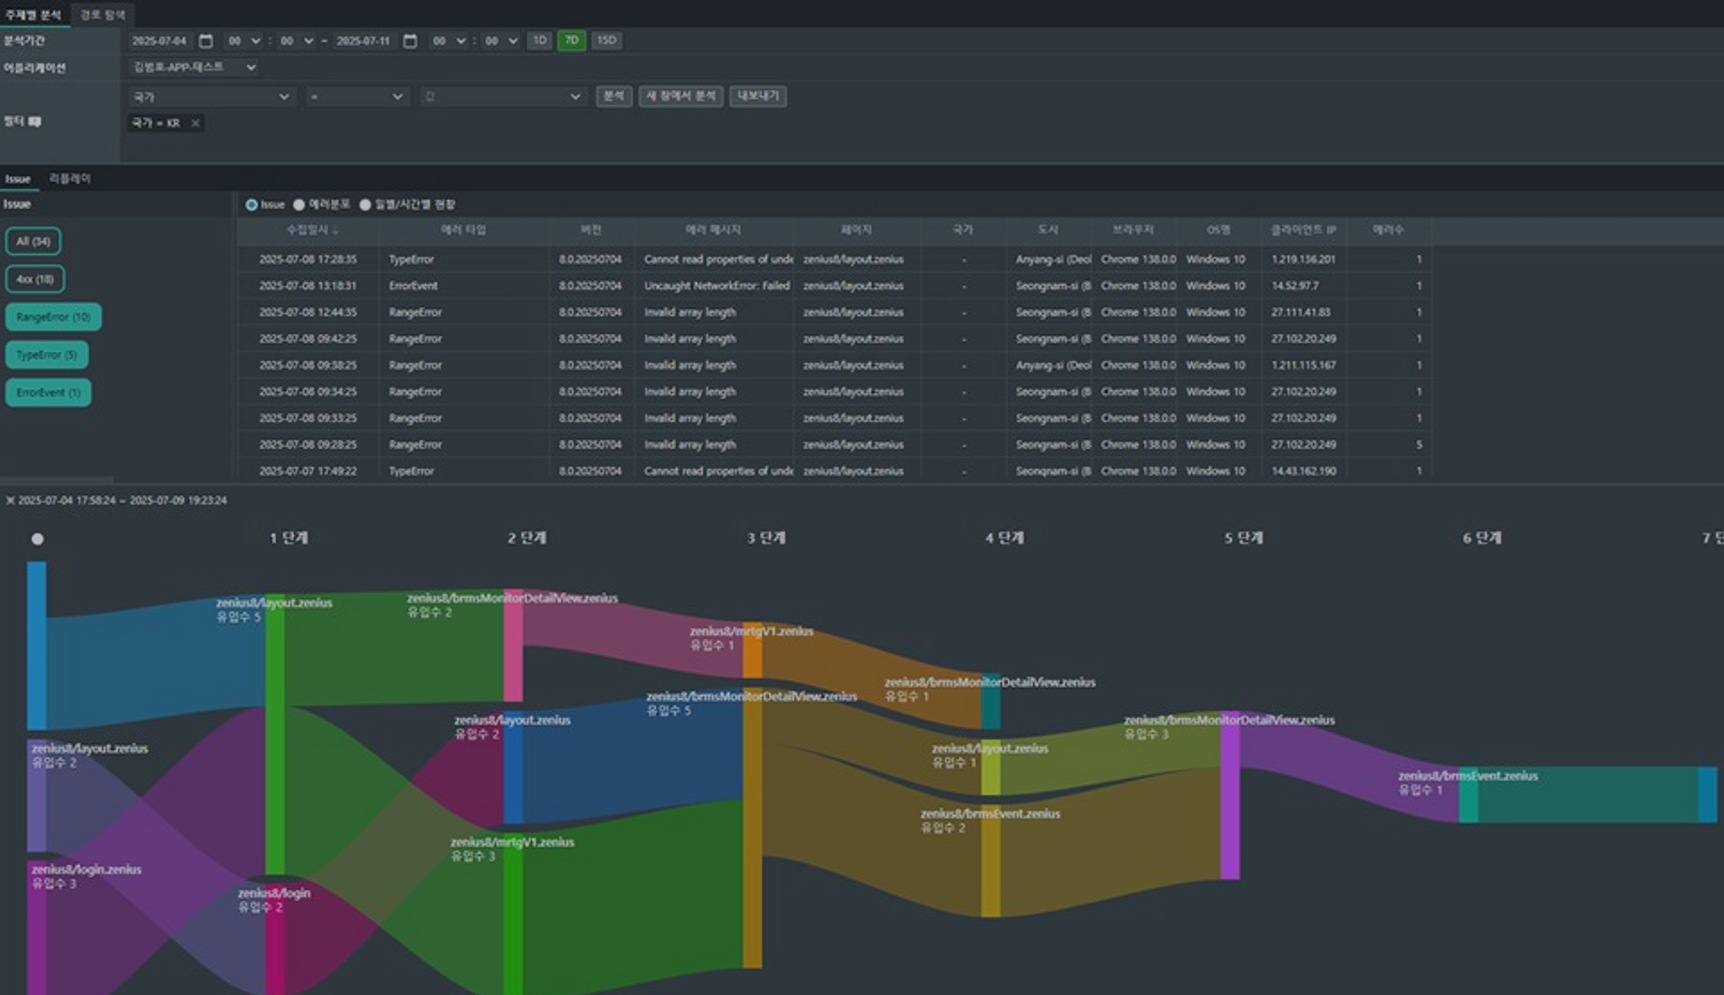Sort by 수집일시 column header arrow

pos(335,231)
